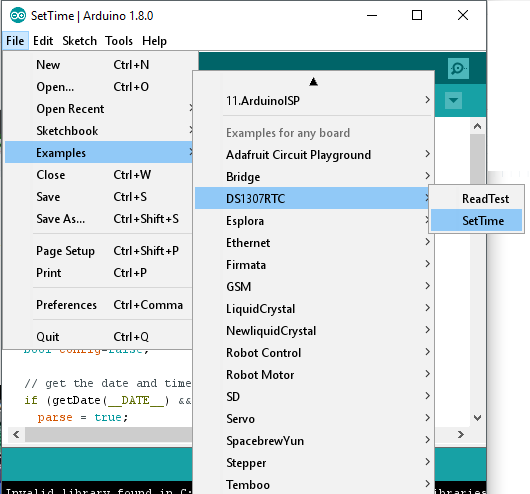
Task: Click the horizontal scrollbar thumb
Action: (109, 434)
